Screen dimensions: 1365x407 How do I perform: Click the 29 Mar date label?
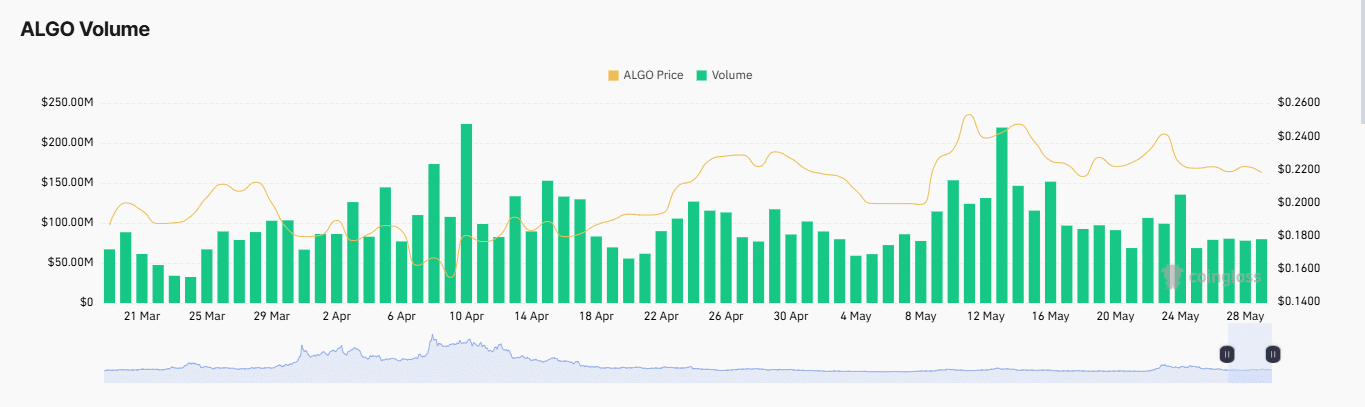[x=271, y=316]
